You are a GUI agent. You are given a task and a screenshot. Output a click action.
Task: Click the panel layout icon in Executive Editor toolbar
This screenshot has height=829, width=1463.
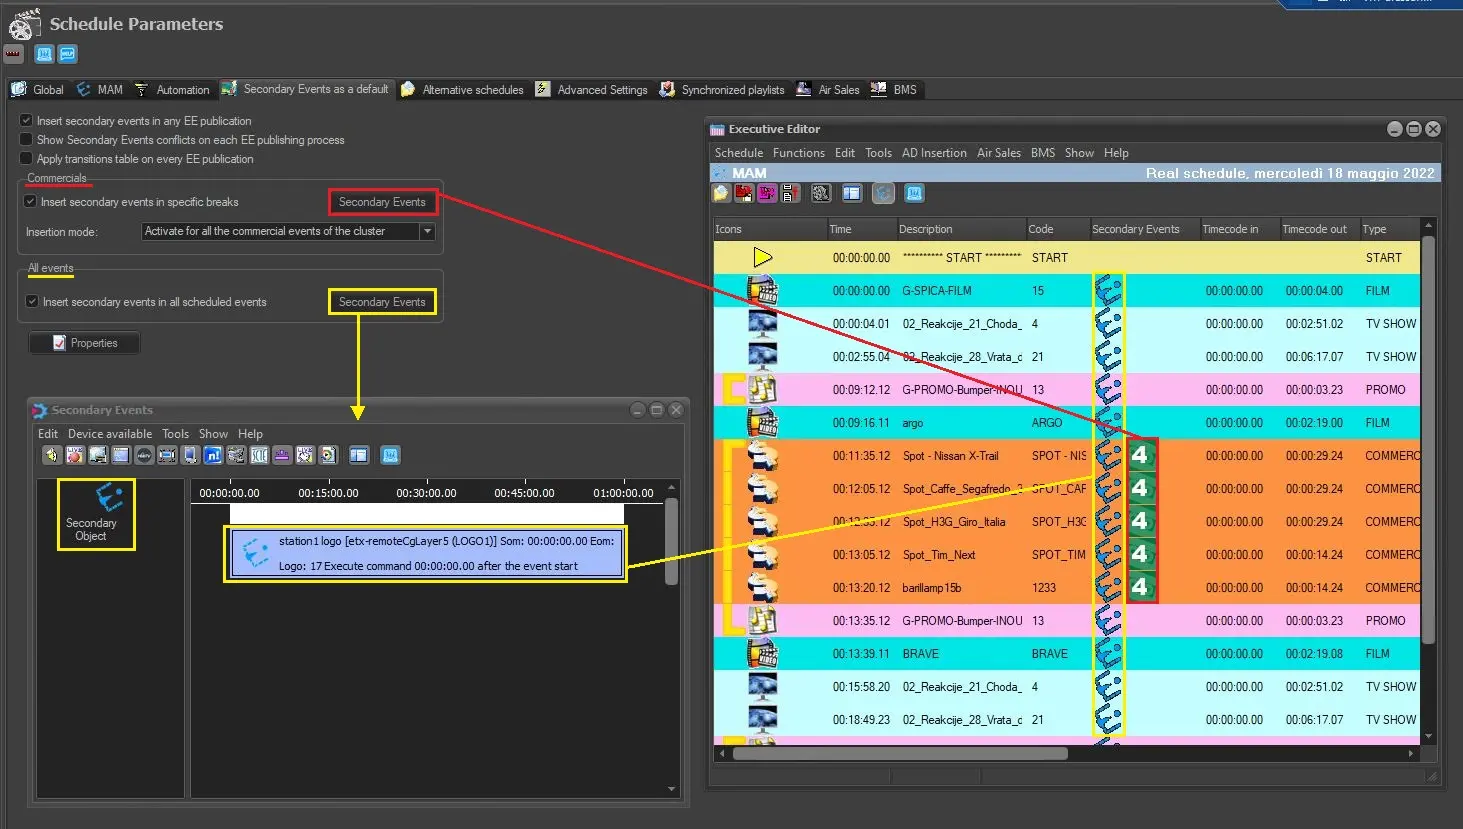tap(852, 193)
